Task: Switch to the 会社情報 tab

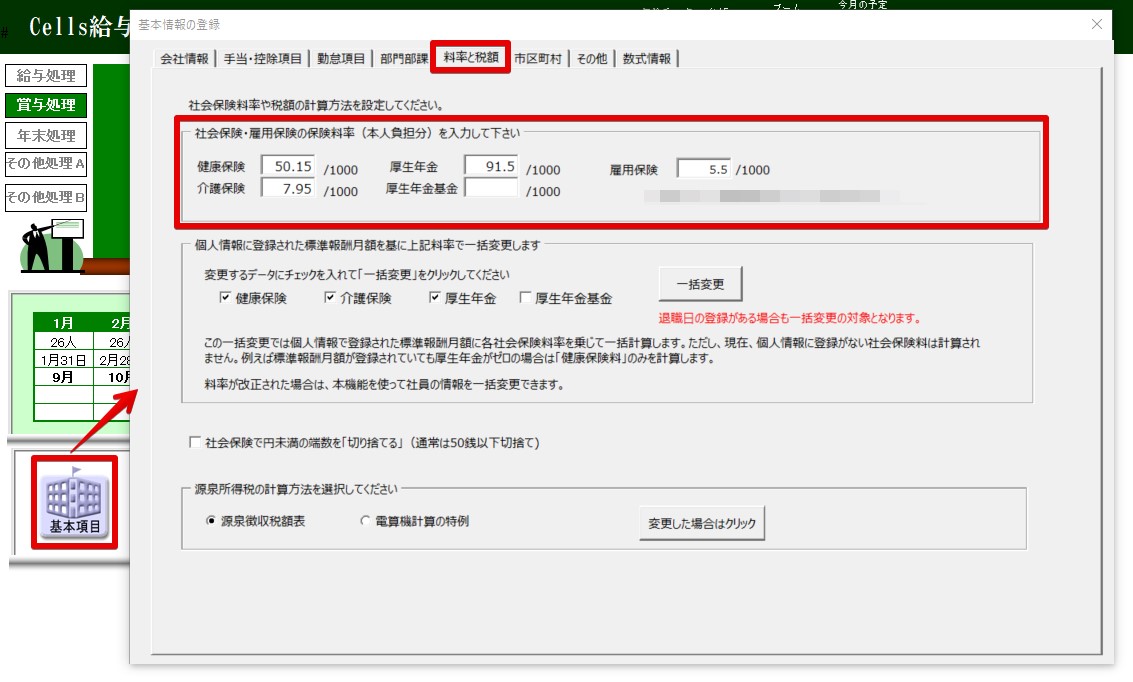Action: pyautogui.click(x=184, y=59)
